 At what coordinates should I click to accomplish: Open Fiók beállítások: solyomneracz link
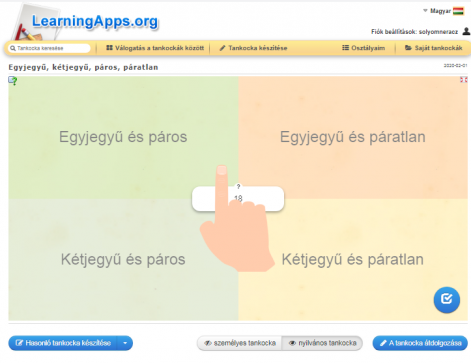(x=414, y=32)
